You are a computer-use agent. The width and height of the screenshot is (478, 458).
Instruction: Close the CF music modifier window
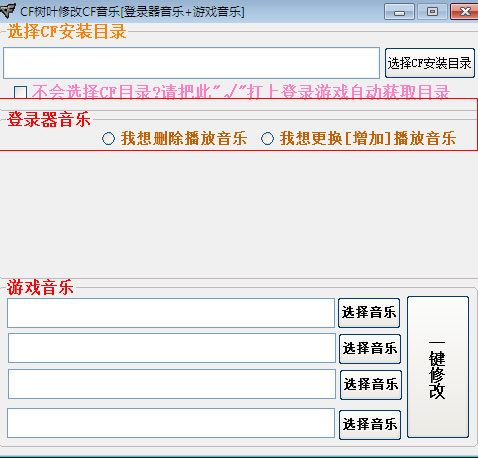click(x=464, y=12)
